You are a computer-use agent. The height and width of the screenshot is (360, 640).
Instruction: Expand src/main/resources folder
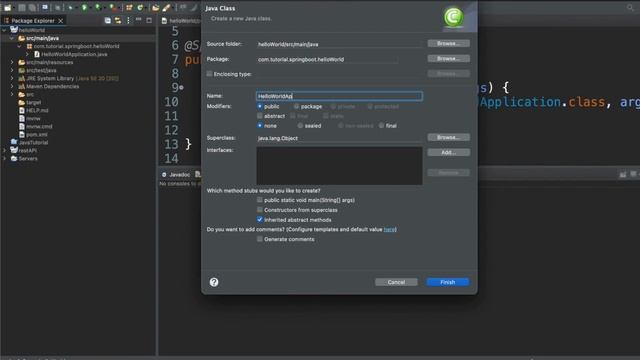(12, 62)
